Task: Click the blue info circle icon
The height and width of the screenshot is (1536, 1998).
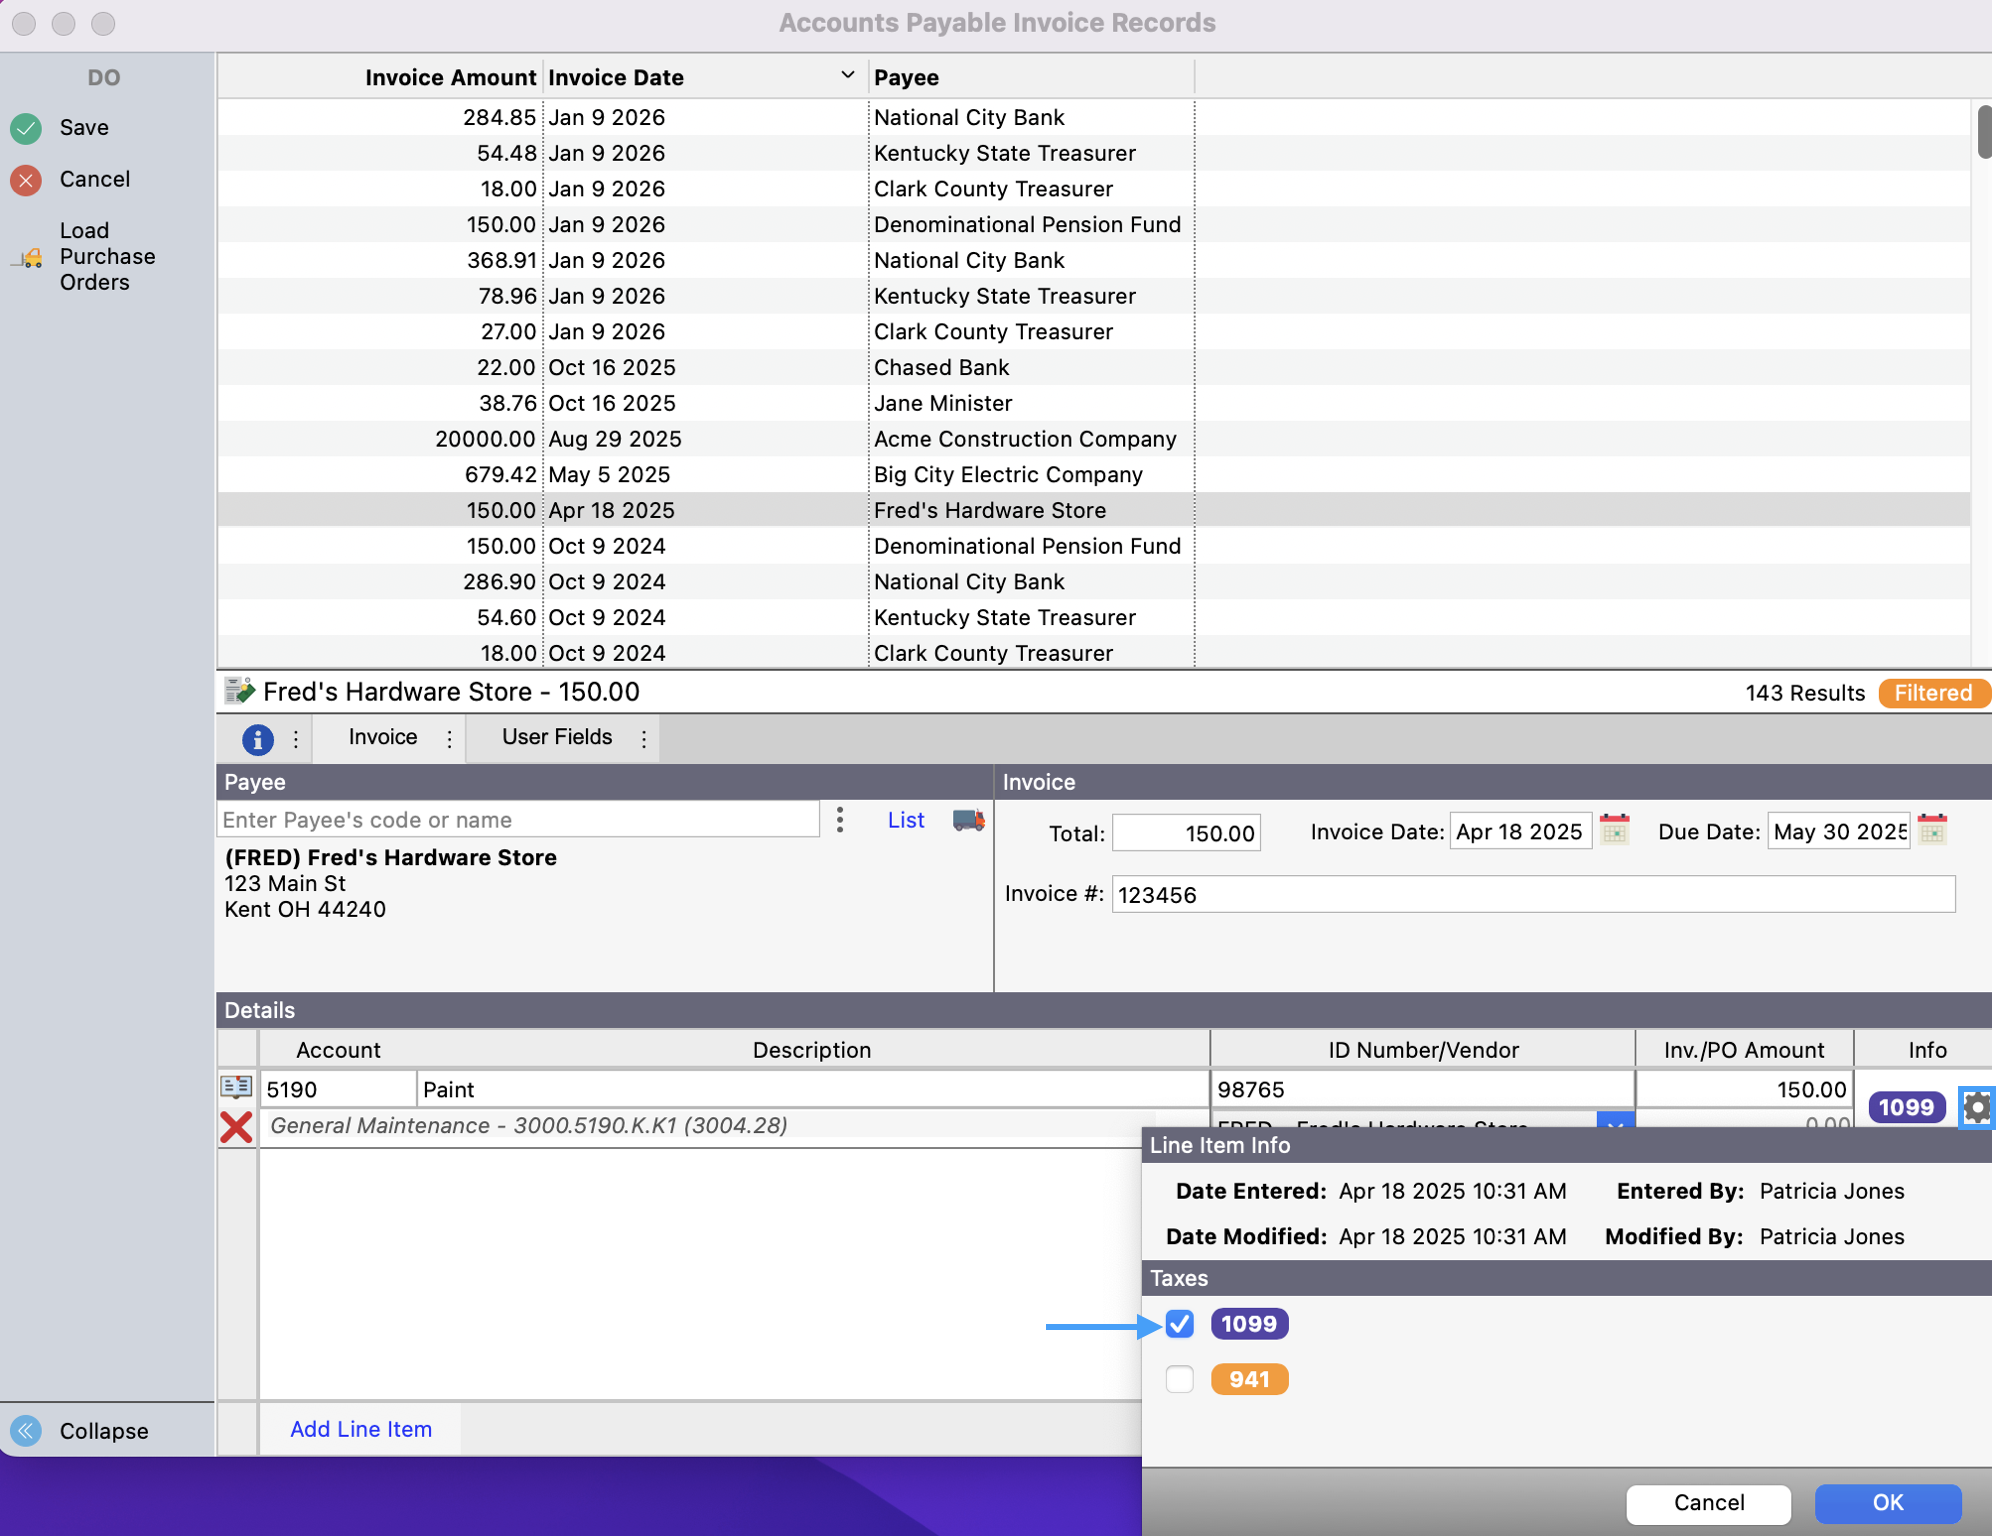Action: [258, 739]
